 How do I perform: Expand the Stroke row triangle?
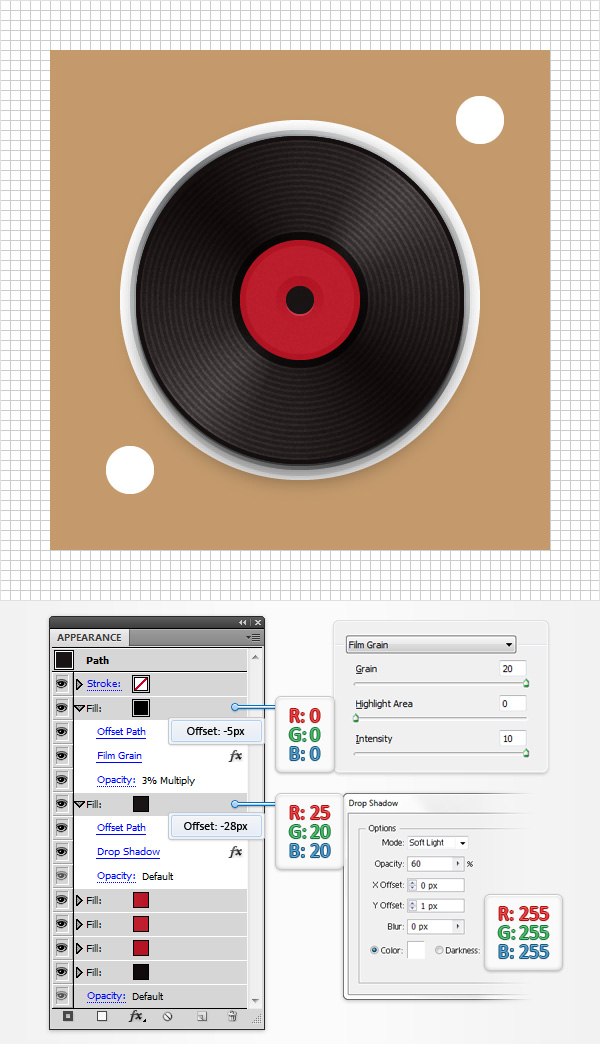pos(79,684)
